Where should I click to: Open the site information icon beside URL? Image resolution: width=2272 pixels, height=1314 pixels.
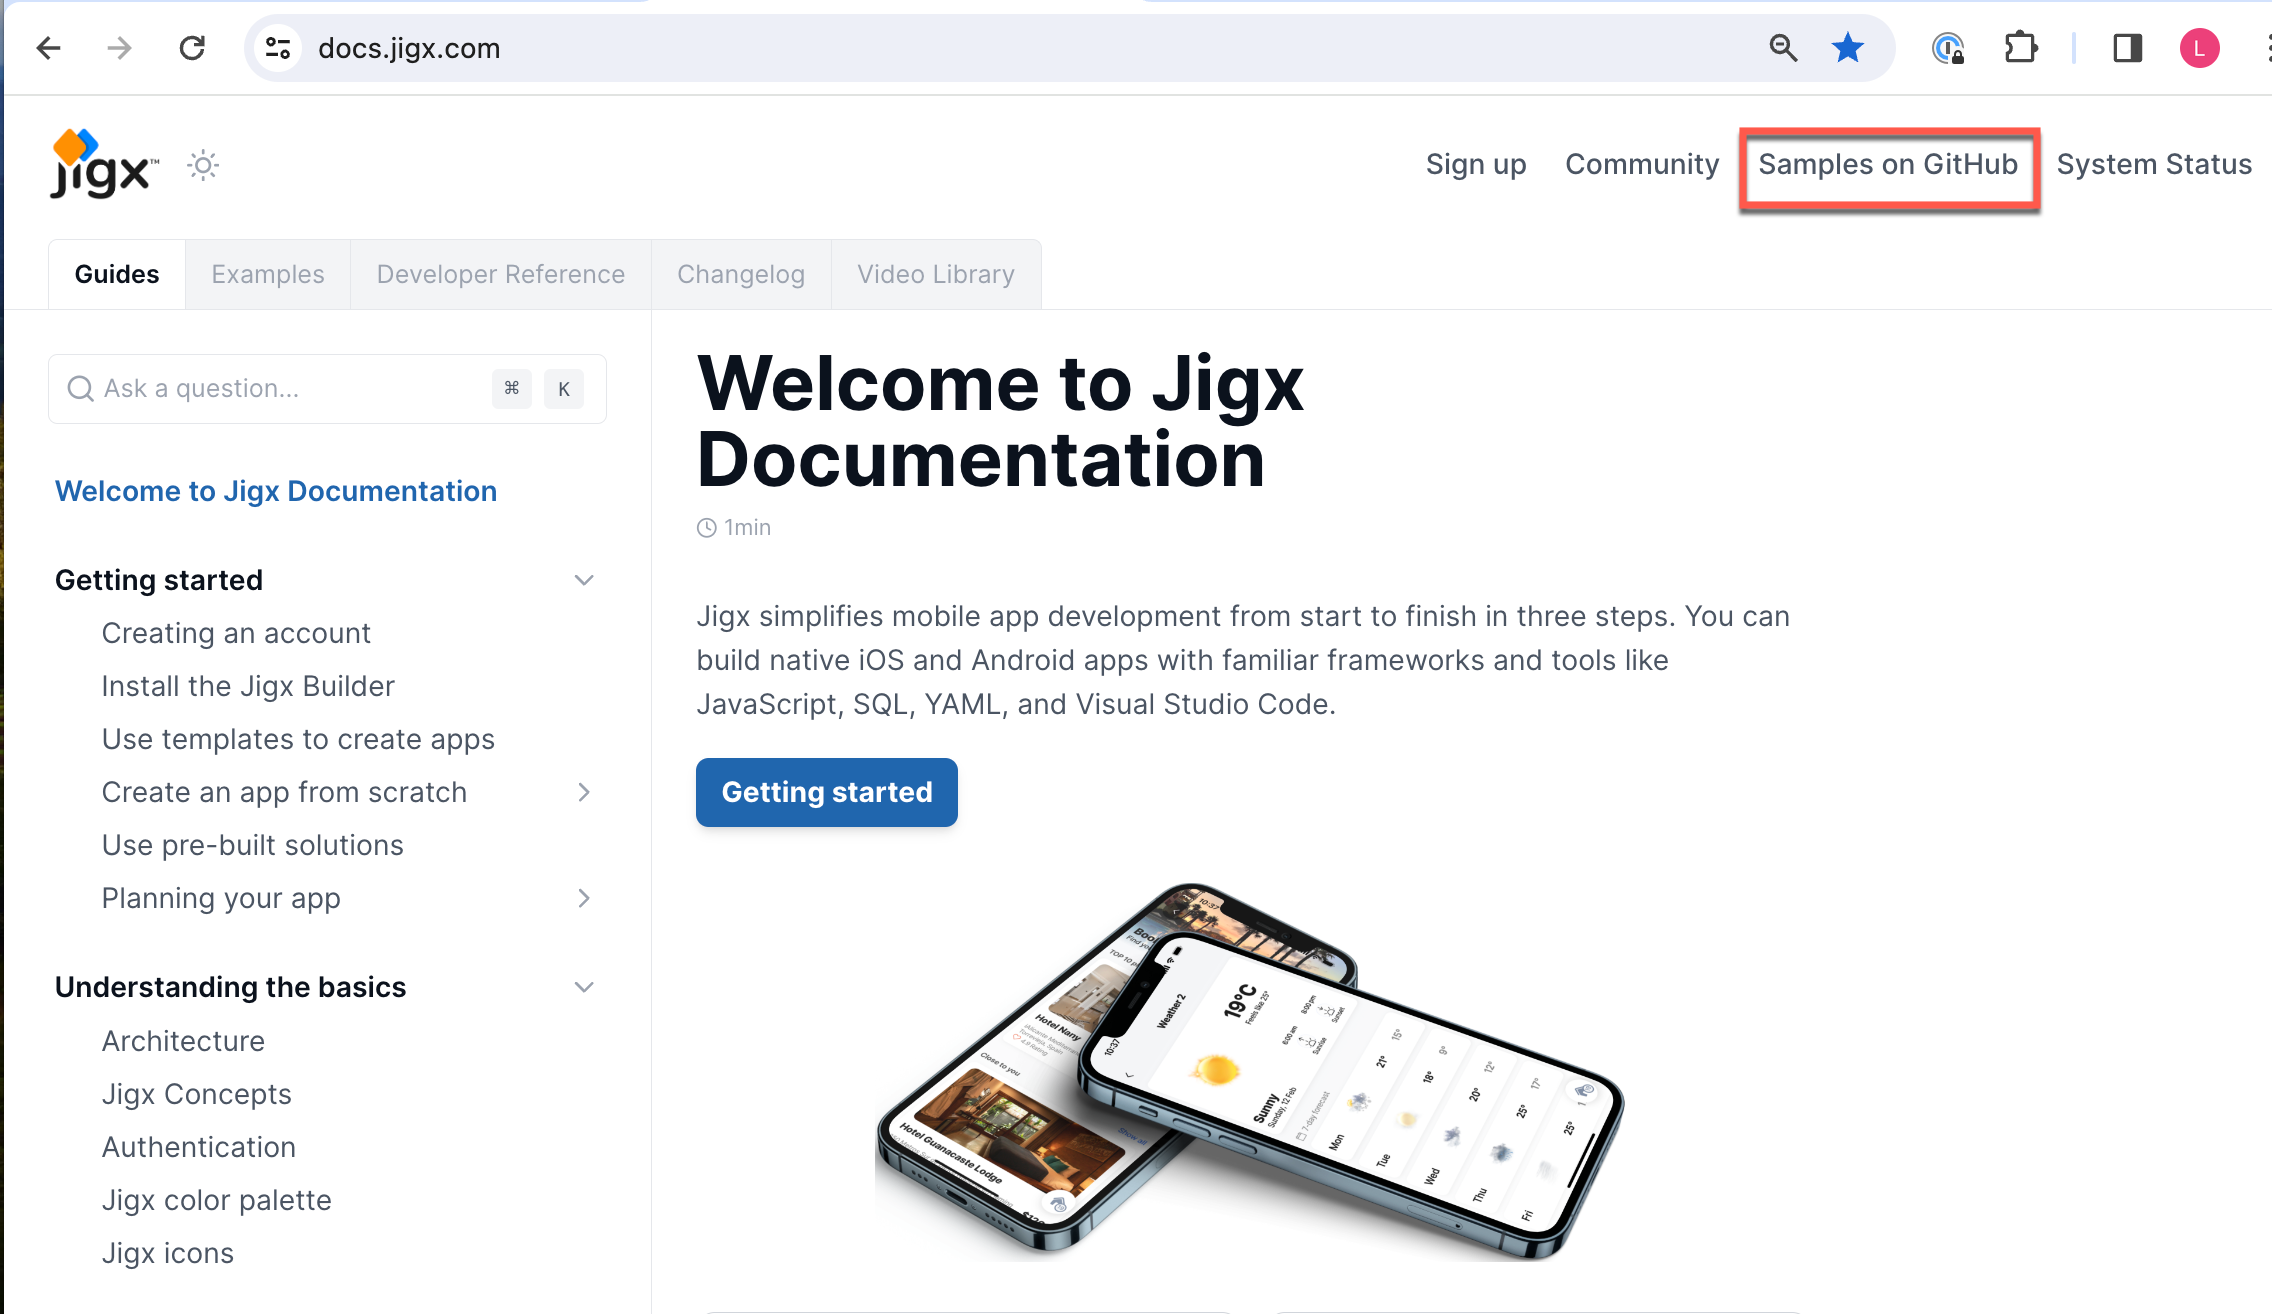click(x=278, y=48)
